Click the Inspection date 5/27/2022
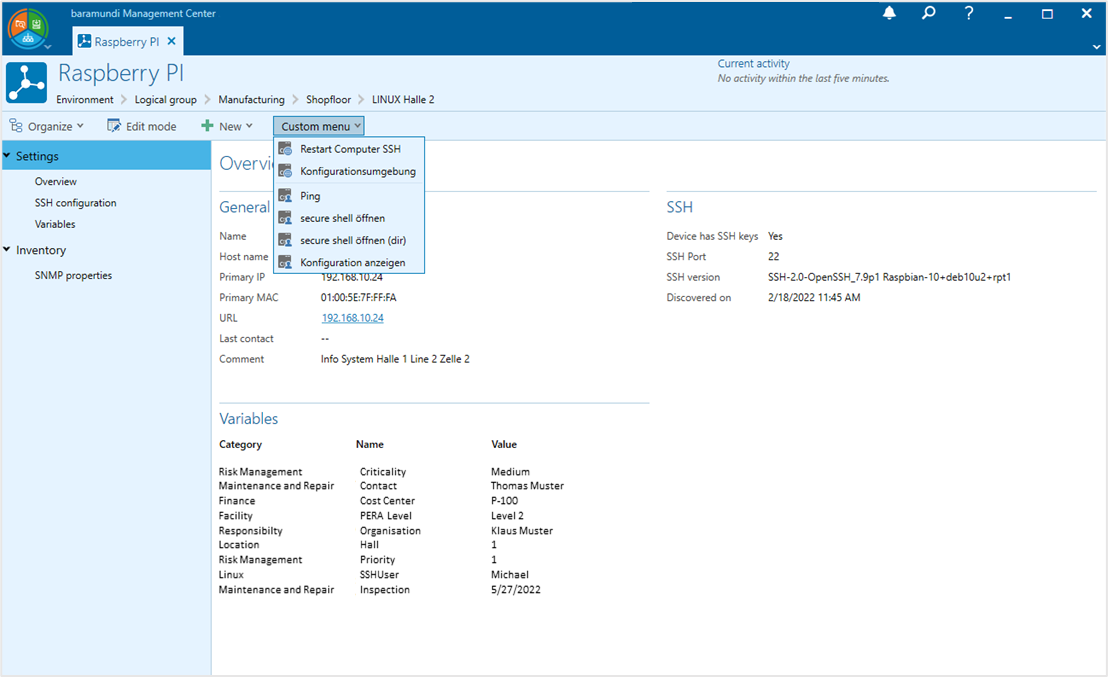Screen dimensions: 1108x677 516,589
